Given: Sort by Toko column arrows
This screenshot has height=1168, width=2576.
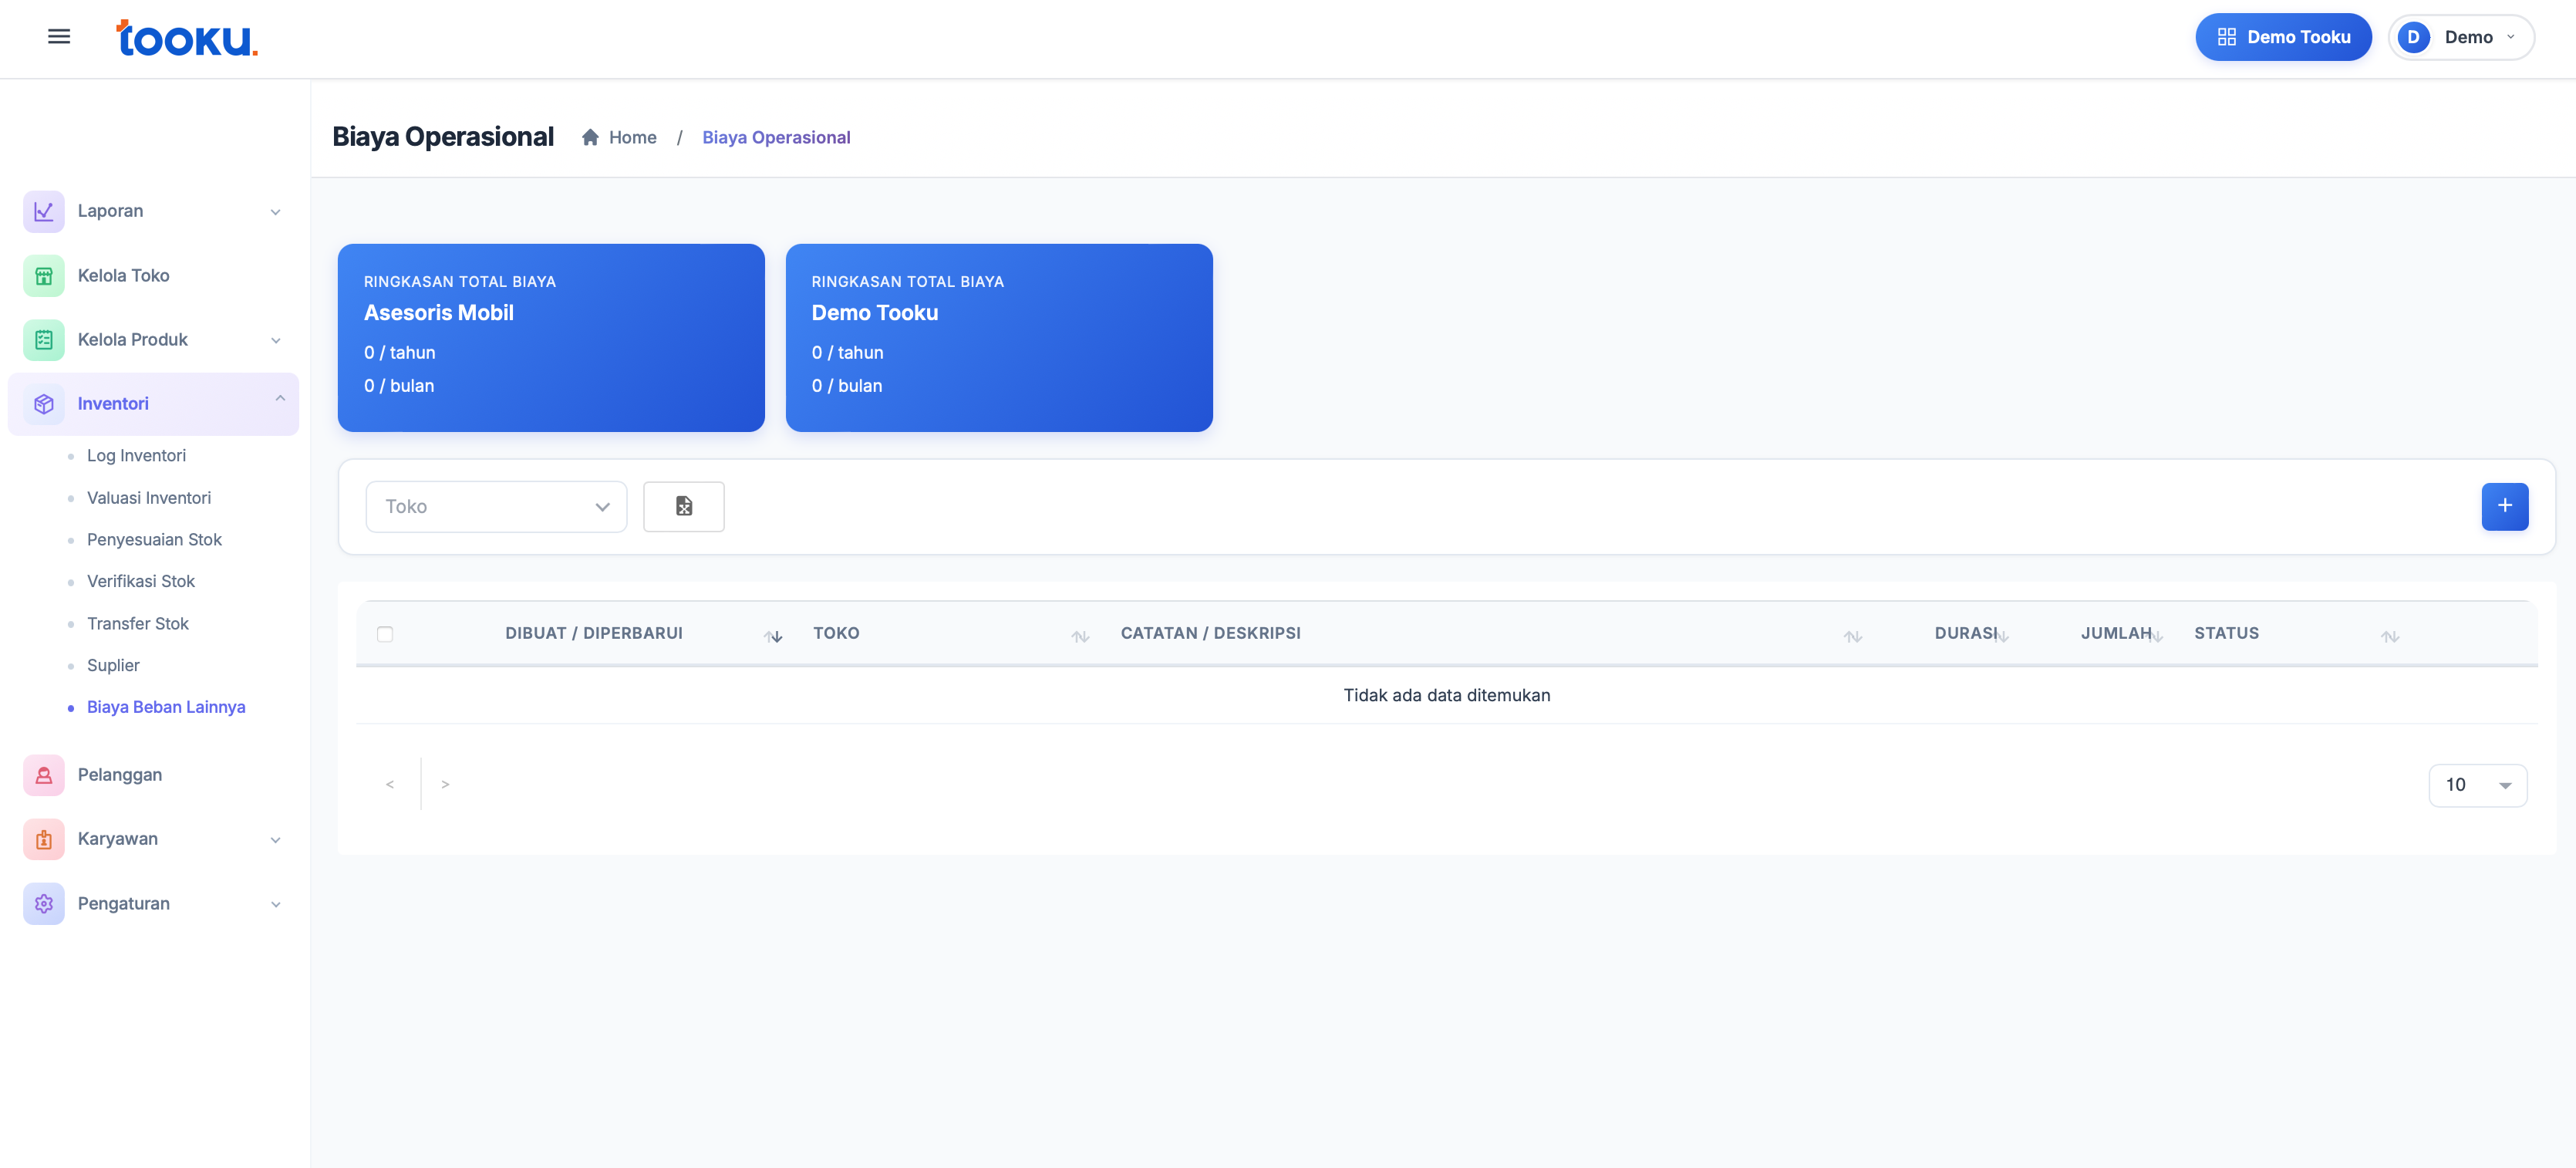Looking at the screenshot, I should [1080, 636].
